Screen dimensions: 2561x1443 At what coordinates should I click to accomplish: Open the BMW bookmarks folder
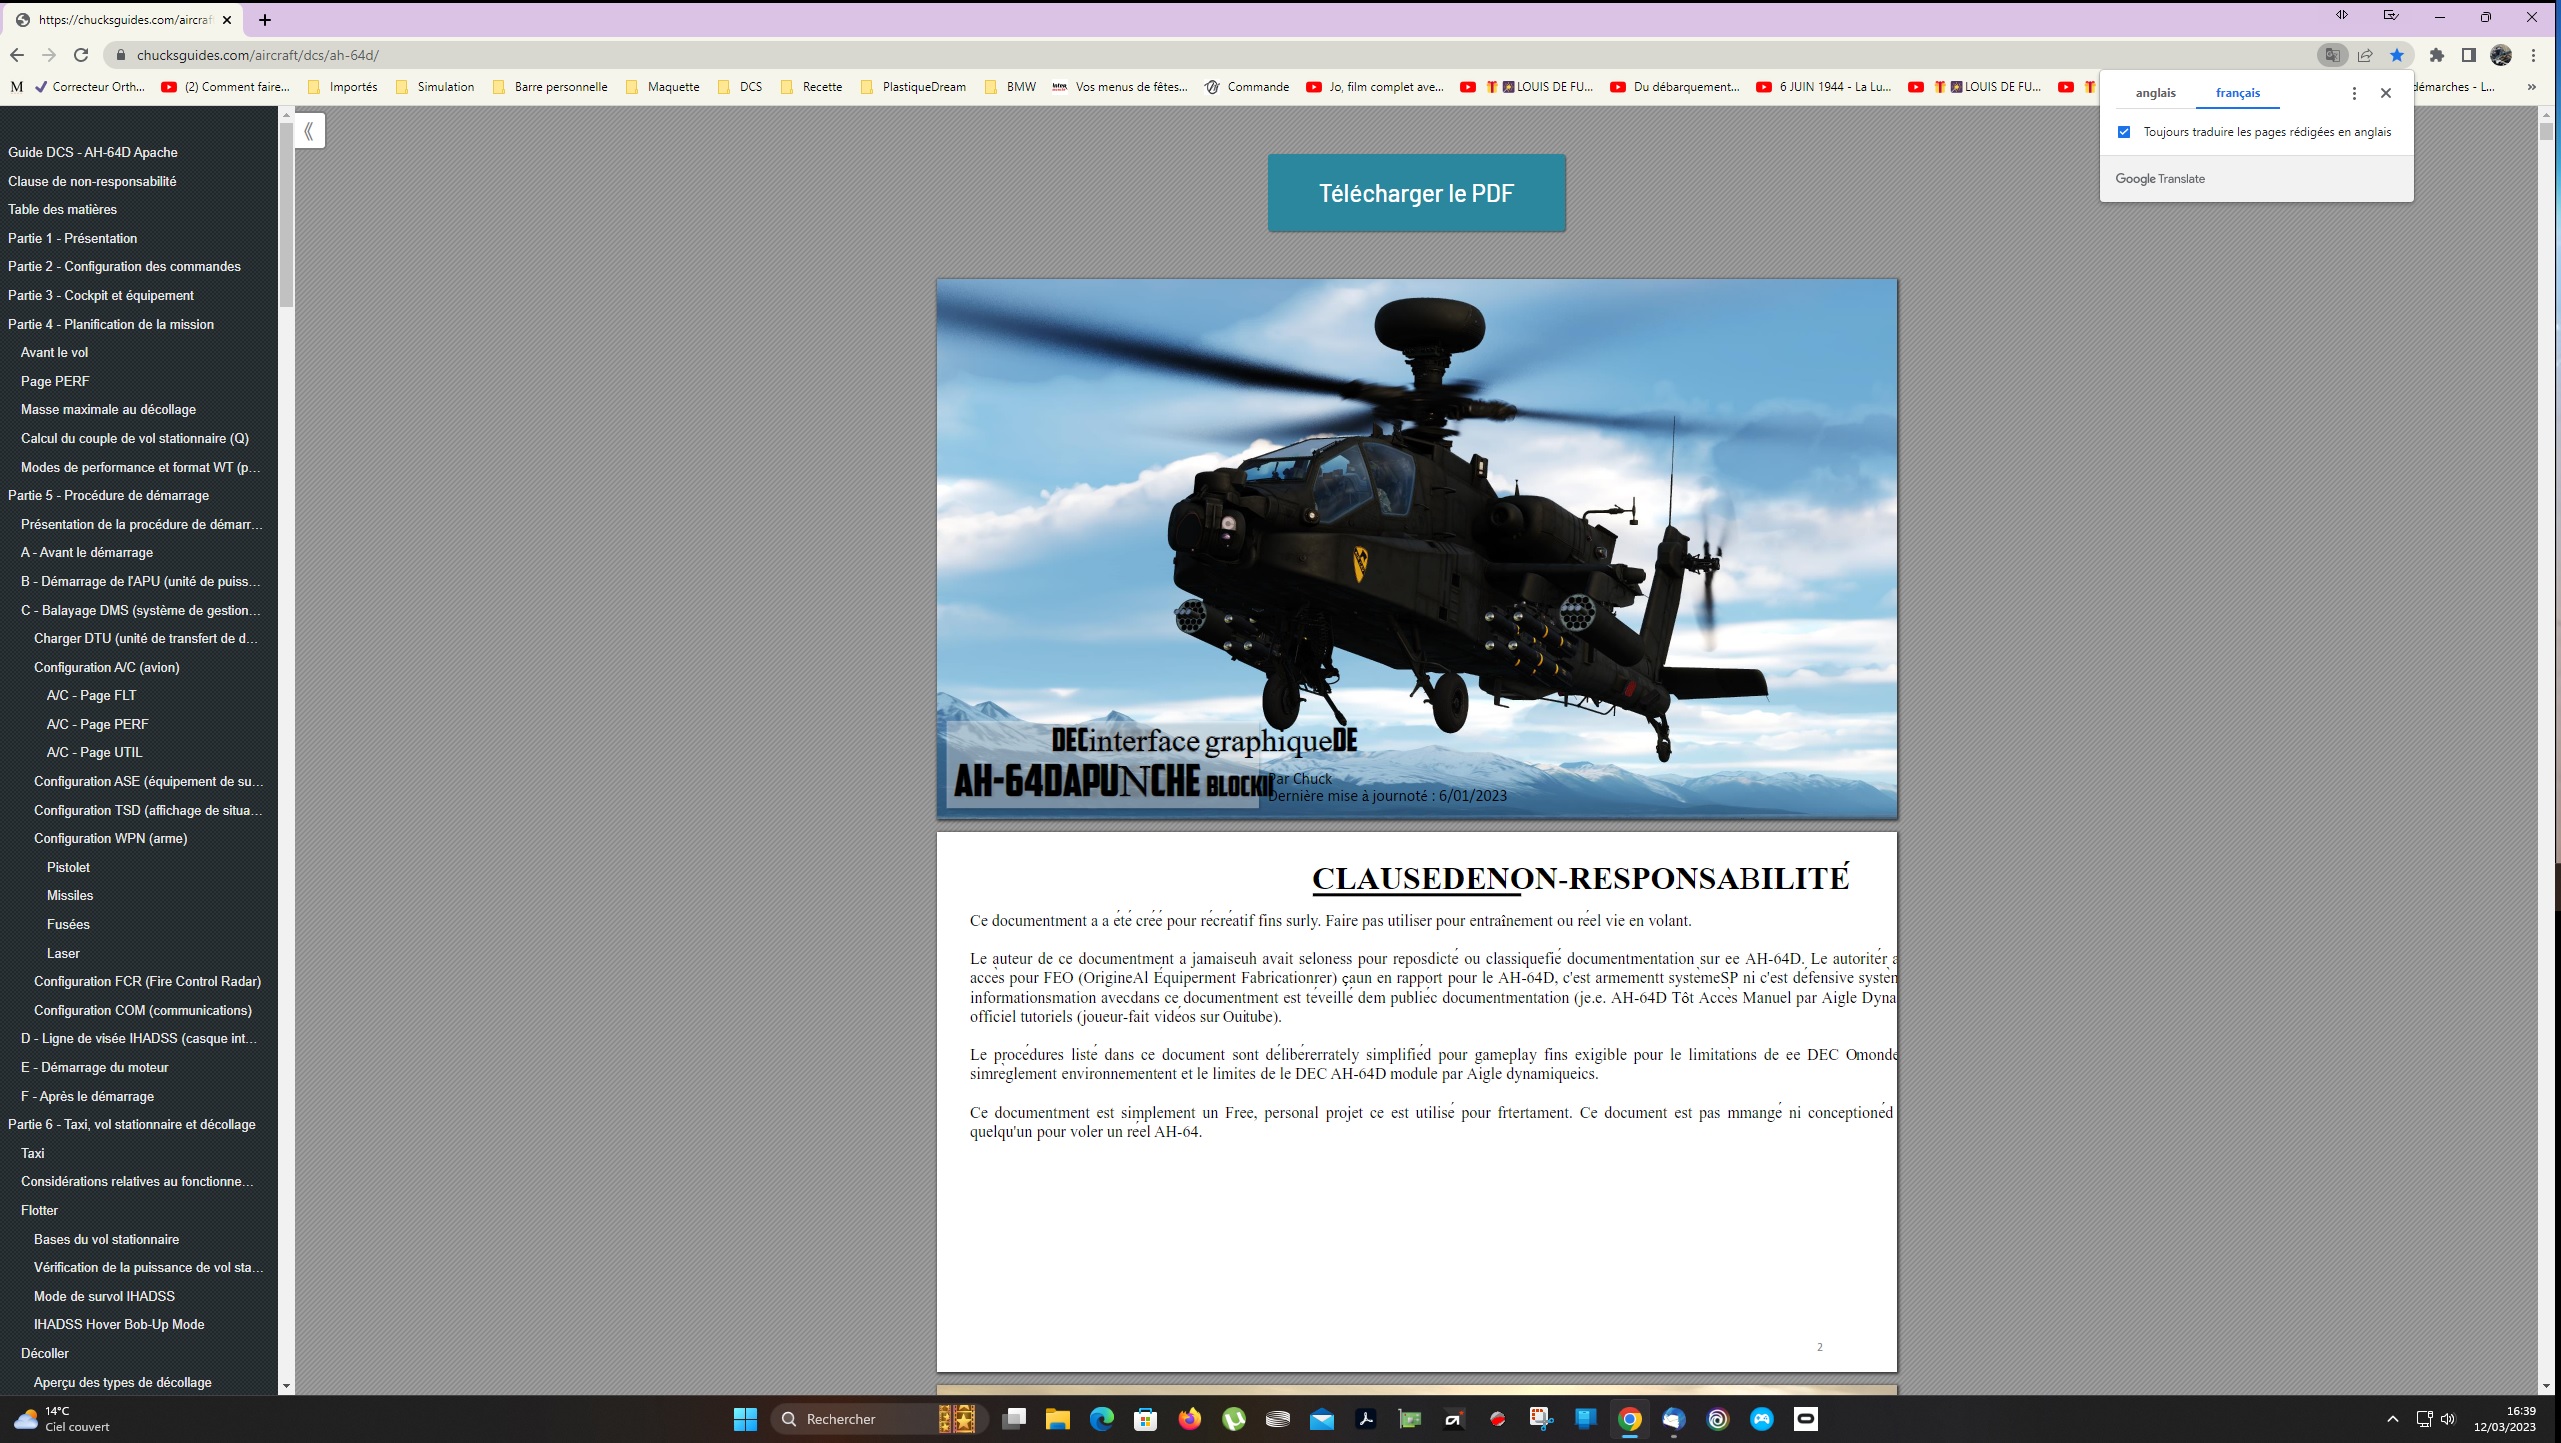point(1010,87)
